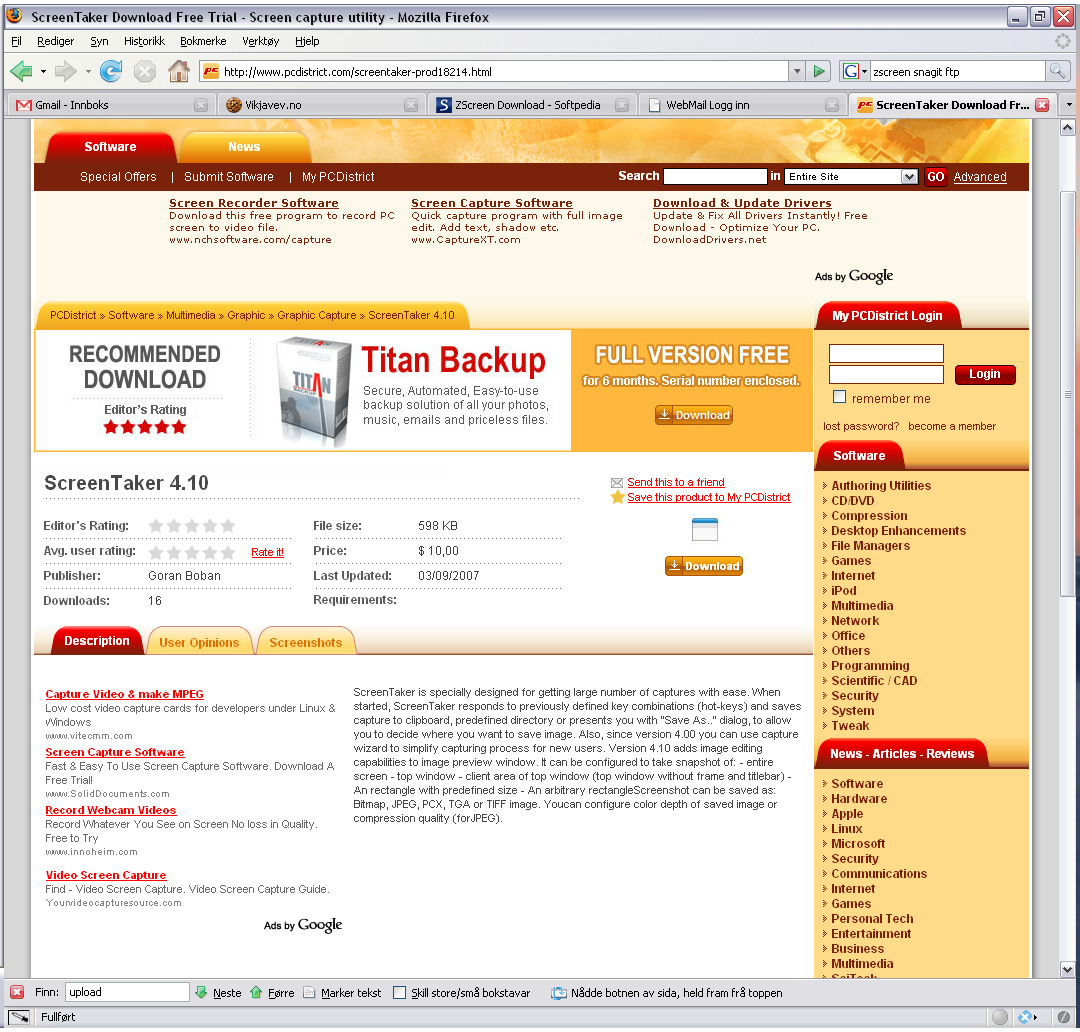Open the list all tabs dropdown arrow
Image resolution: width=1080 pixels, height=1032 pixels.
coord(1069,105)
